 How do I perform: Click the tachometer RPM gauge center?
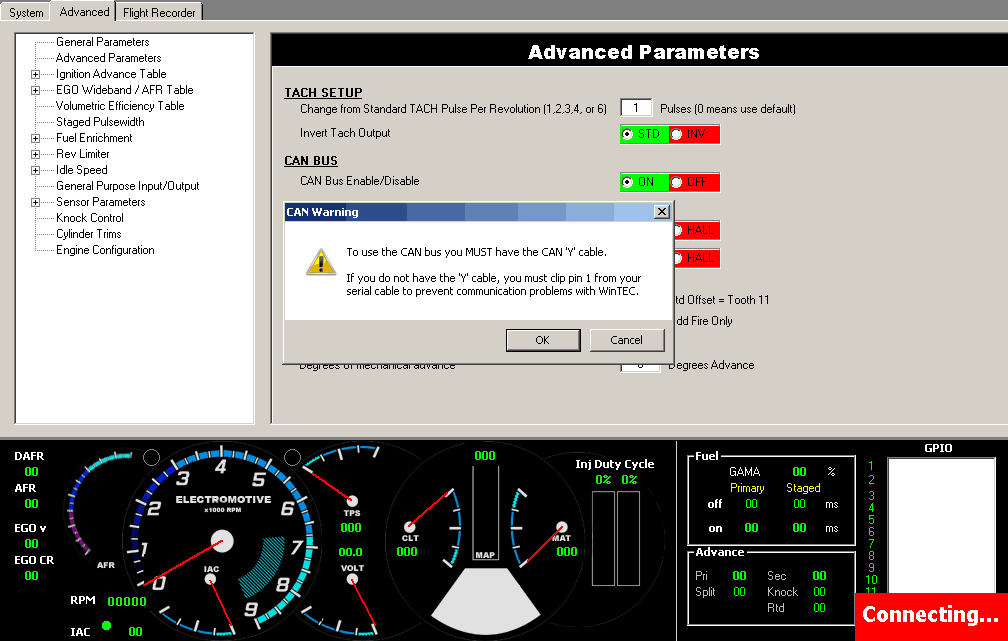point(221,541)
